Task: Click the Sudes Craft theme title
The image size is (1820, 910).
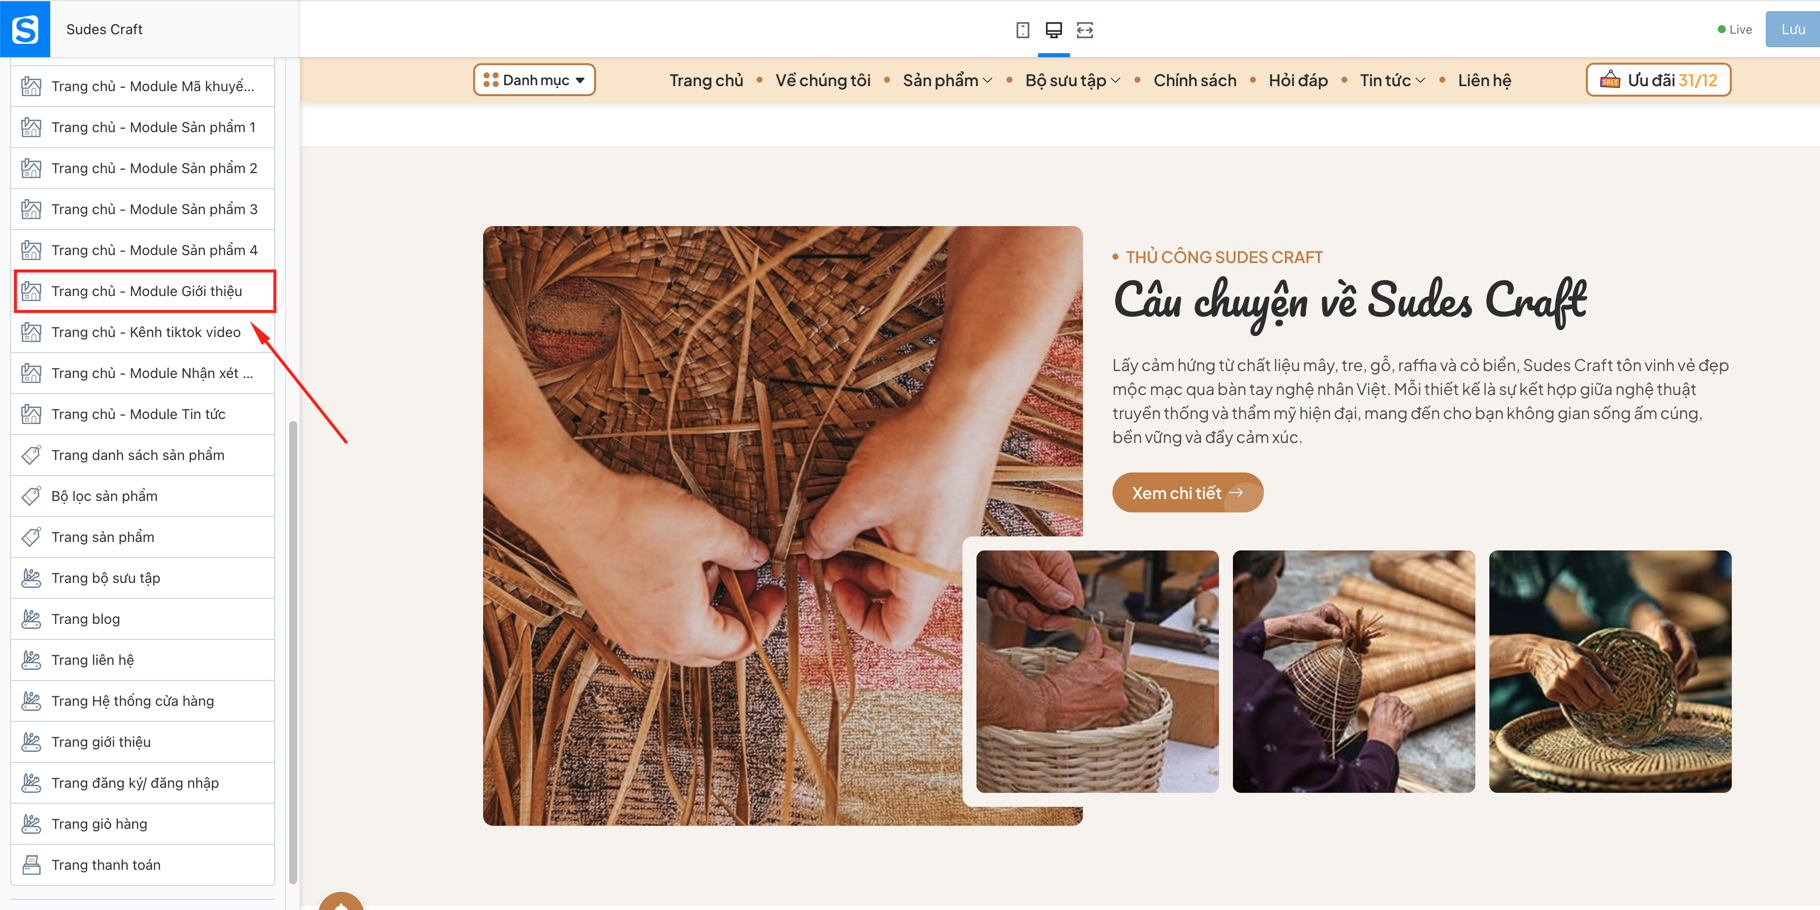Action: (104, 29)
